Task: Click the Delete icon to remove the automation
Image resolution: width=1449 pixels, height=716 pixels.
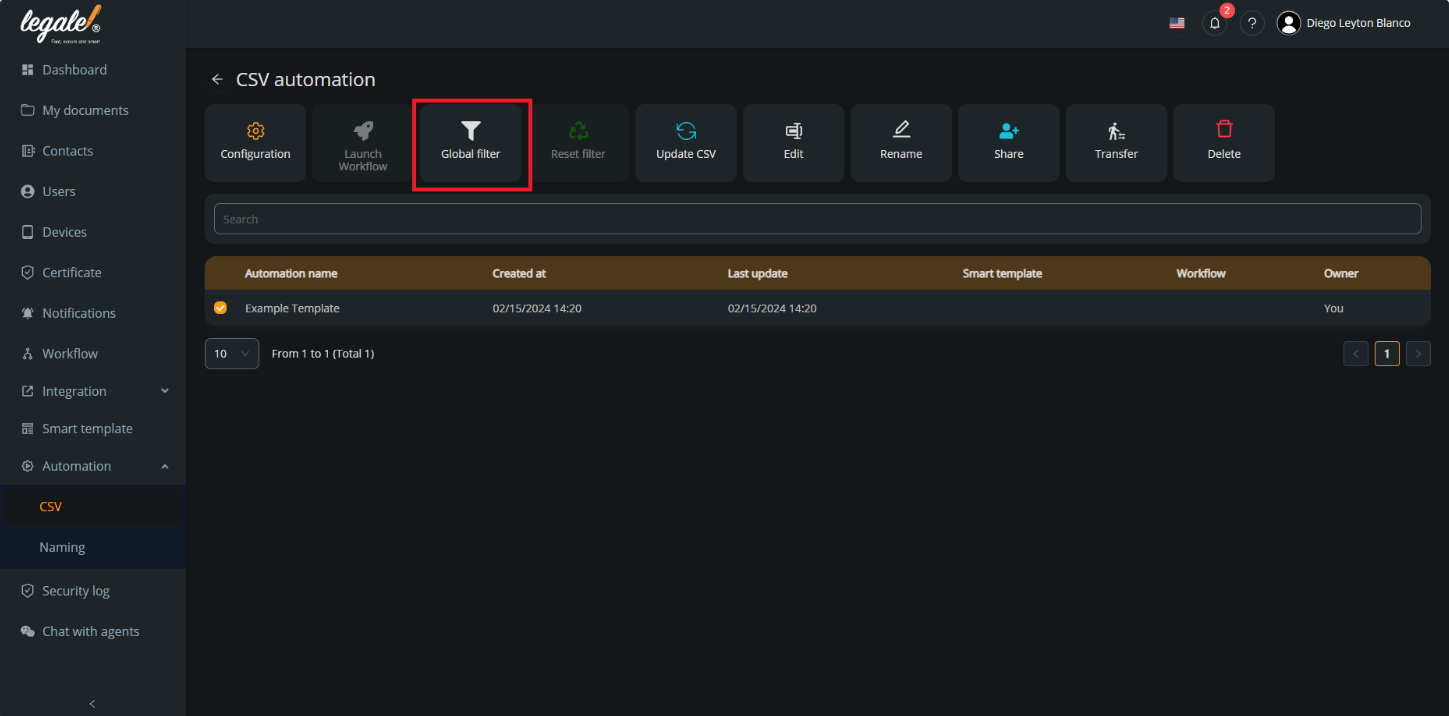Action: tap(1223, 142)
